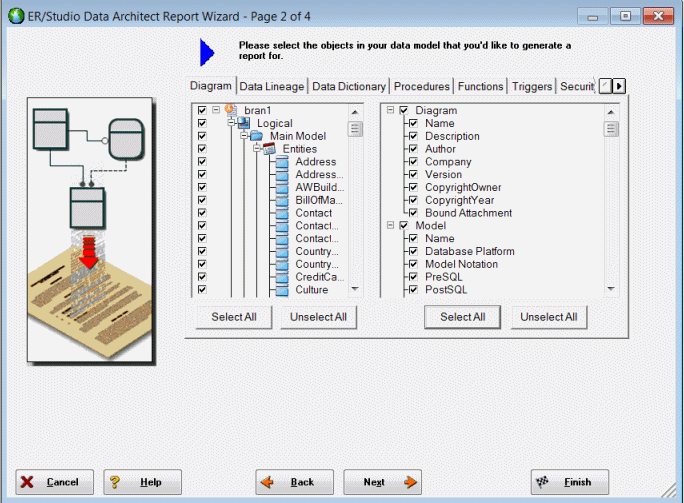
Task: Click the CreditCa... entity icon
Action: [x=282, y=277]
